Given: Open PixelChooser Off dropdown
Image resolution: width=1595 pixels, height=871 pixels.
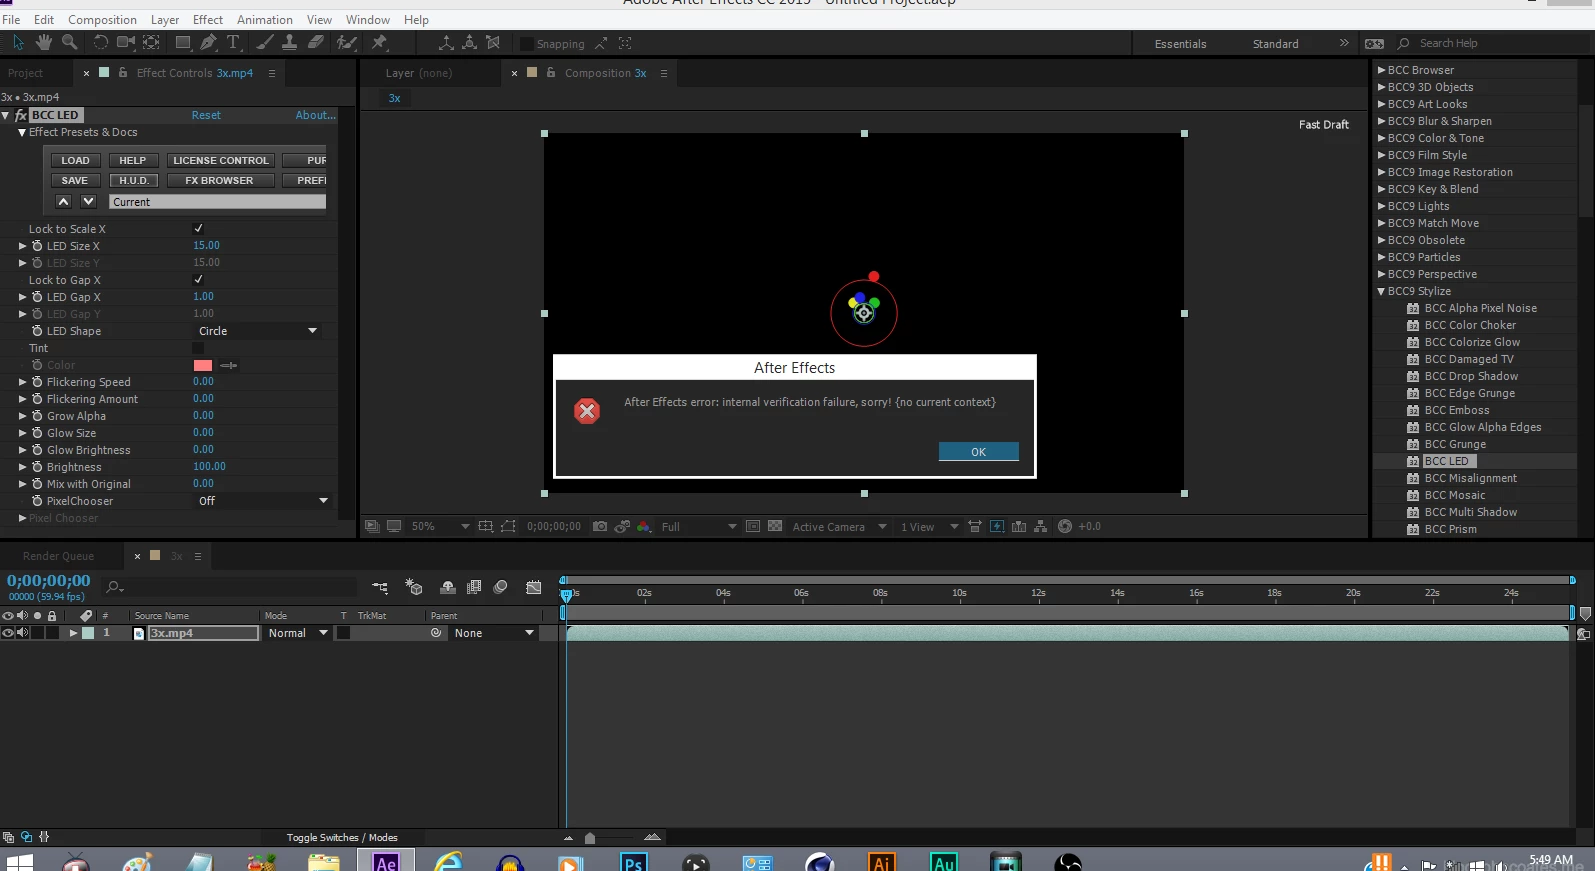Looking at the screenshot, I should [x=262, y=501].
